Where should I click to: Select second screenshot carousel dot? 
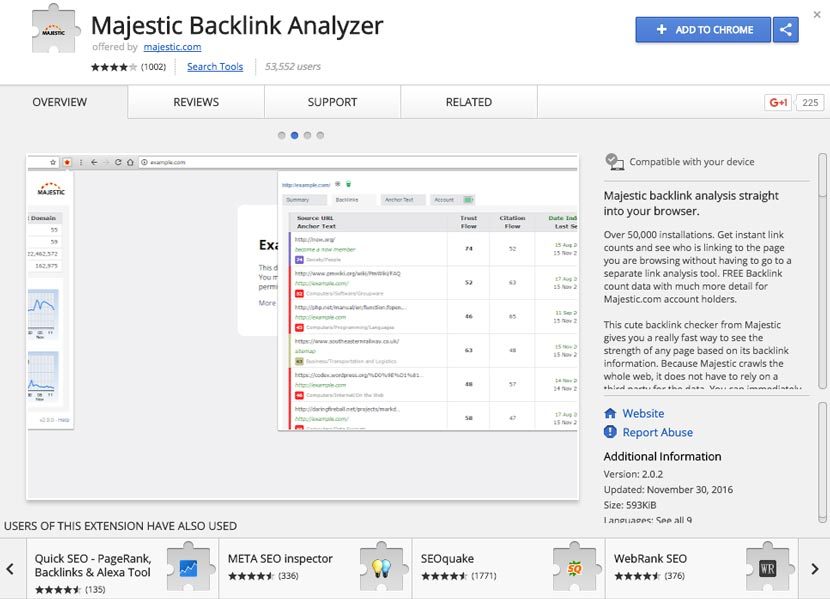[x=294, y=135]
